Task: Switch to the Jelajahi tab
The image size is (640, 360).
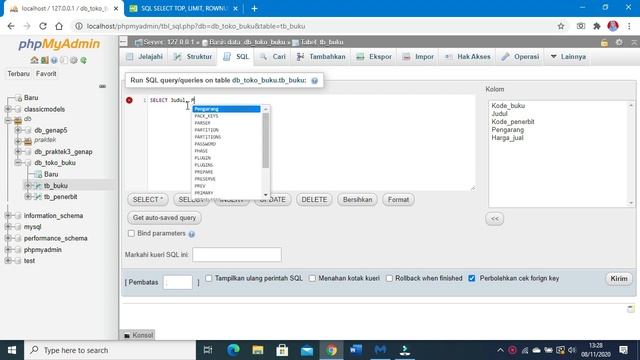Action: (145, 57)
